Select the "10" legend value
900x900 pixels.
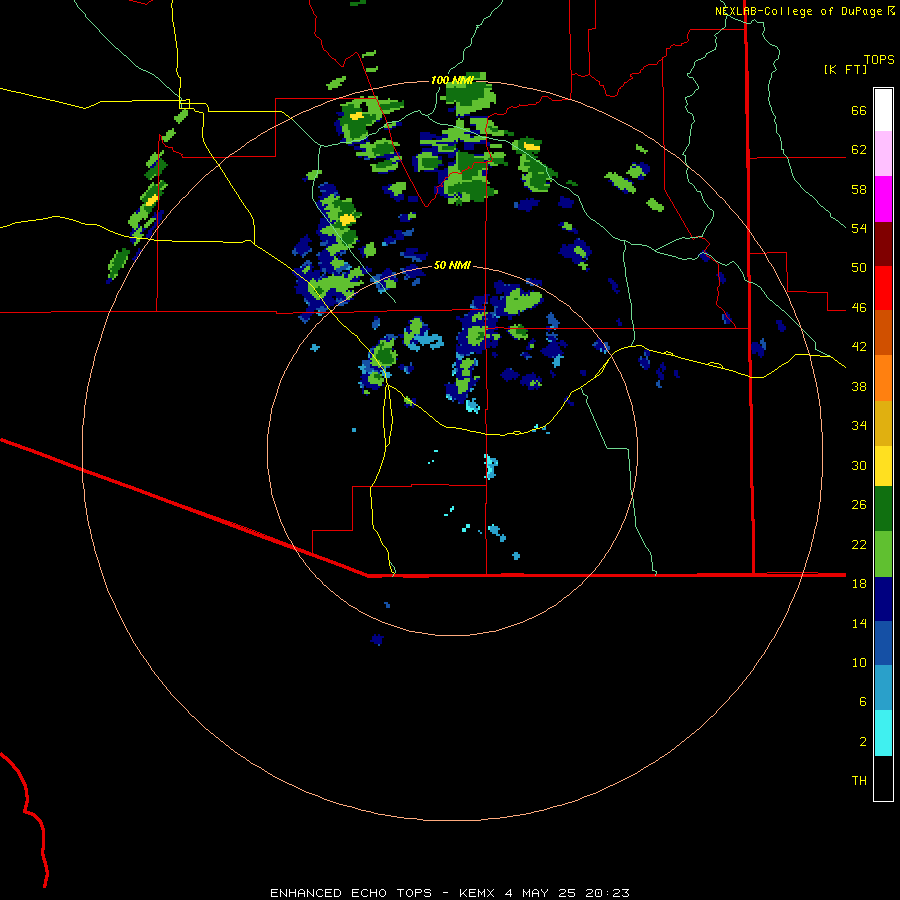859,662
